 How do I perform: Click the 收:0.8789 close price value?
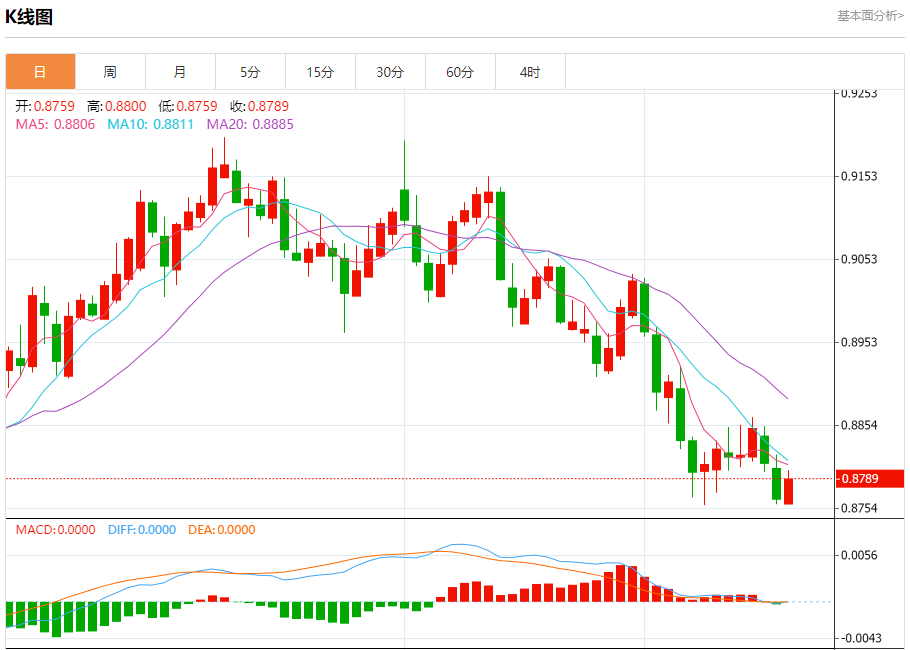259,106
